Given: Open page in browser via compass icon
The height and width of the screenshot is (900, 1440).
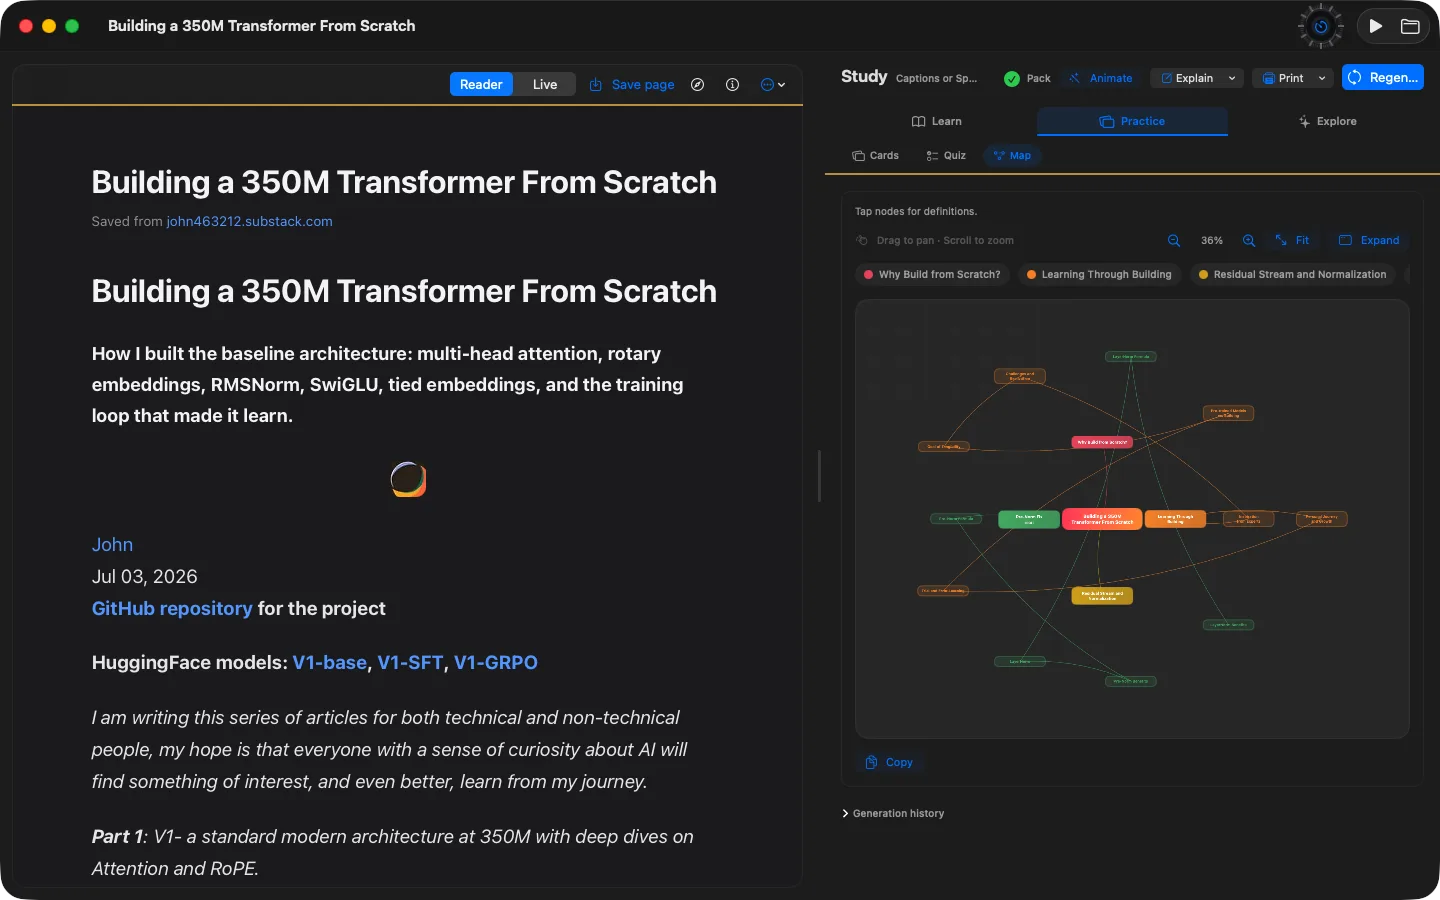Looking at the screenshot, I should [698, 85].
